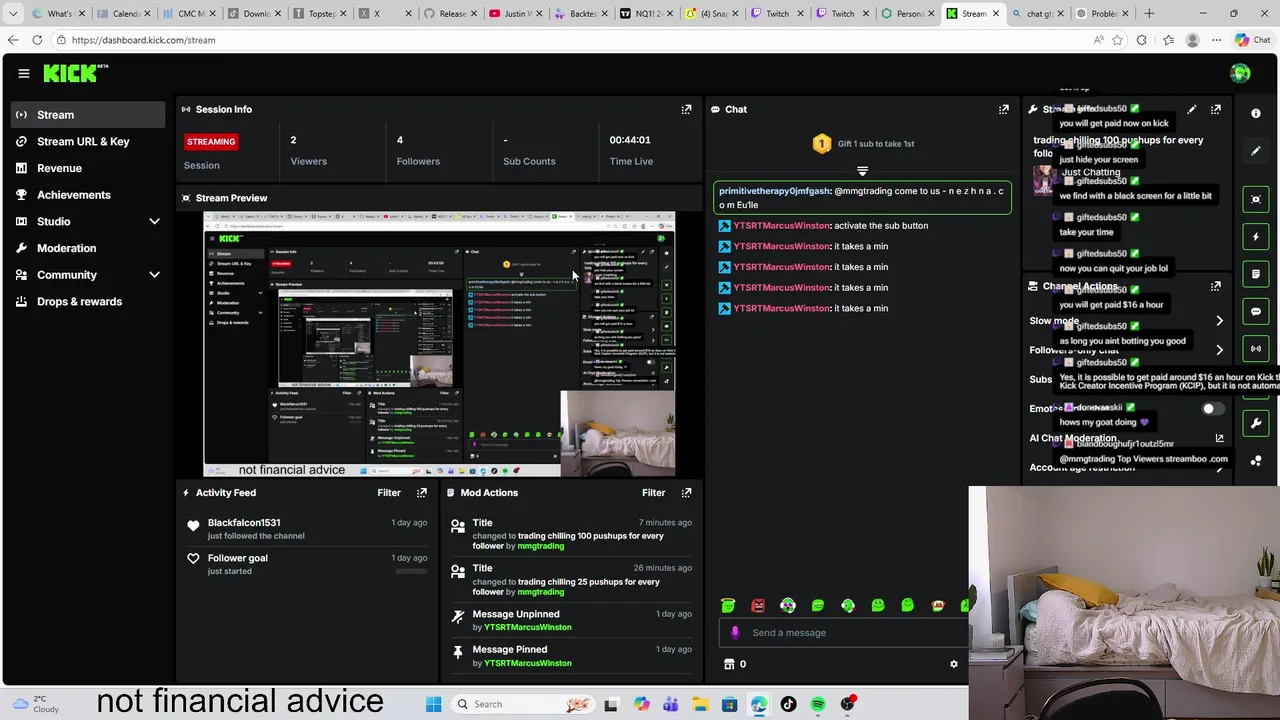Click the lightning bolt icon in right toolbar
Viewport: 1280px width, 720px height.
tap(1256, 237)
